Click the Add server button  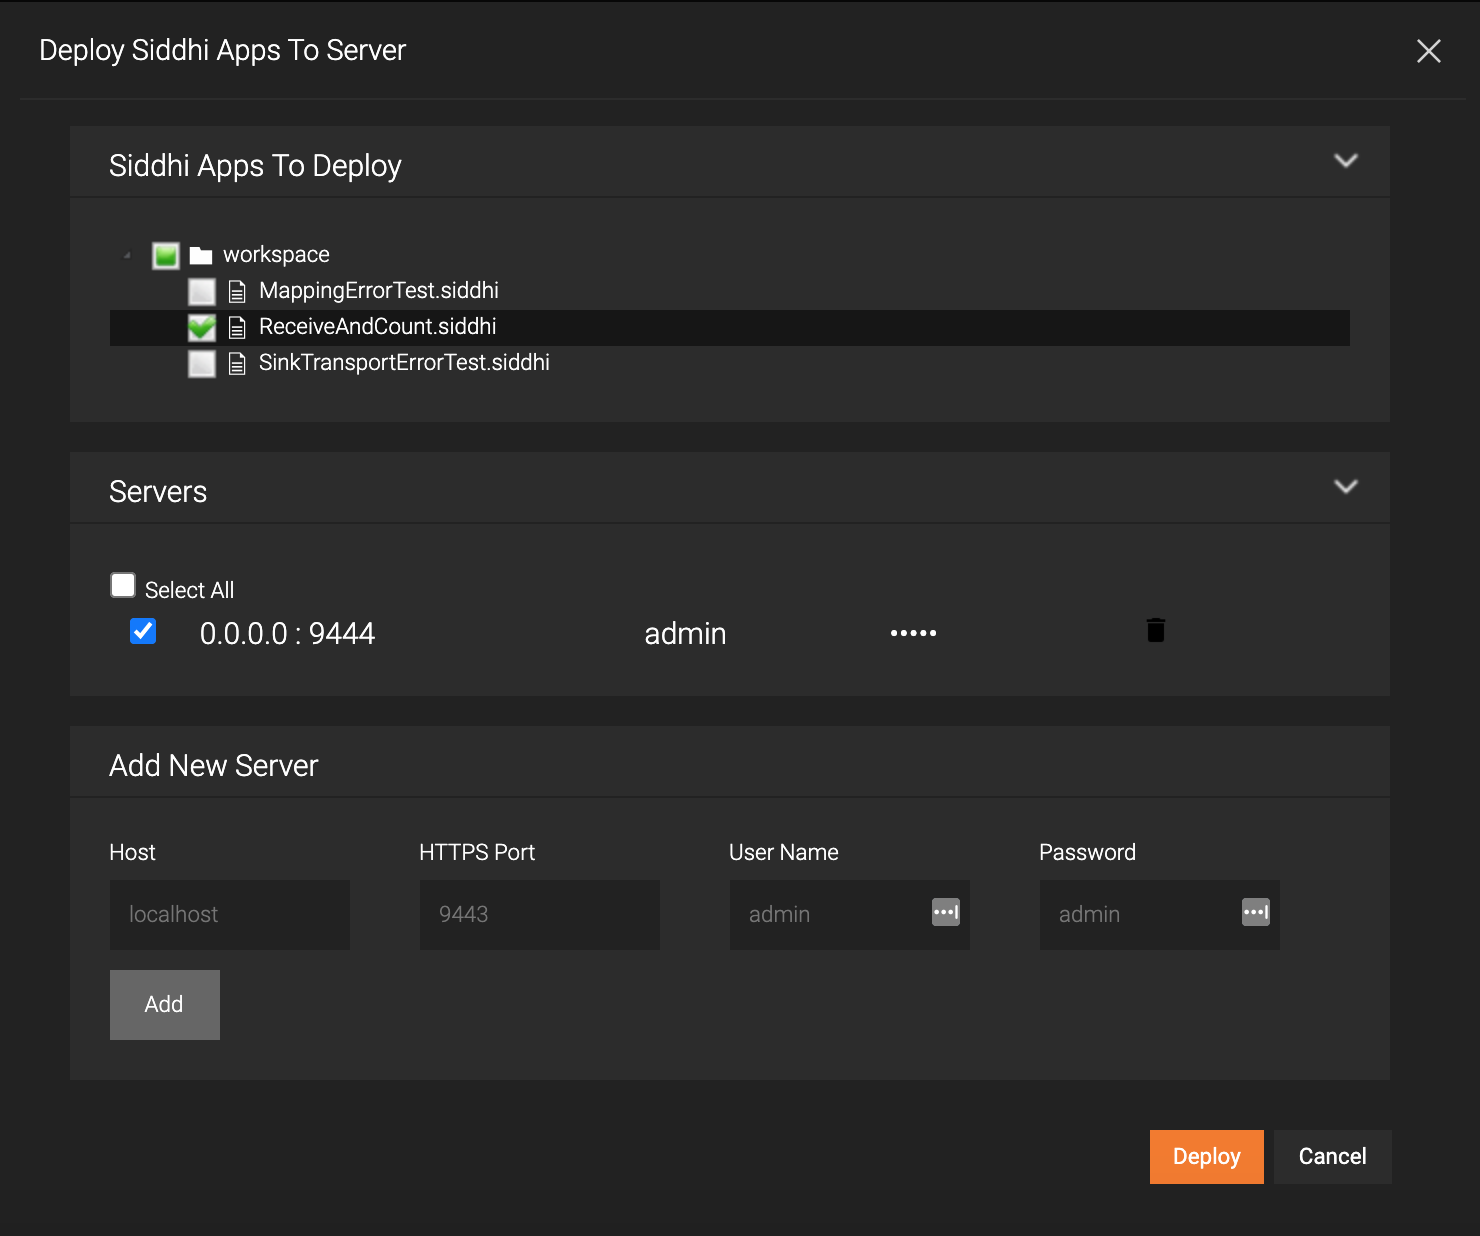click(165, 1005)
